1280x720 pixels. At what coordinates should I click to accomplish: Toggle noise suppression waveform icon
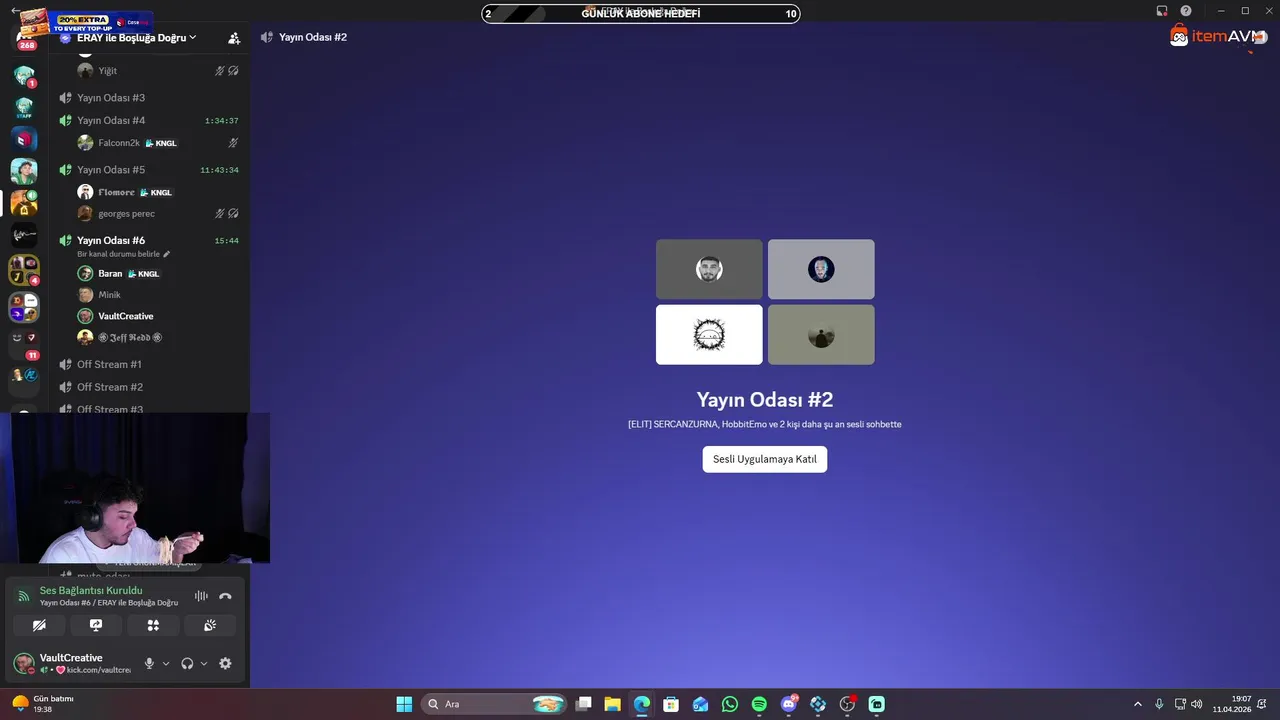pos(201,596)
